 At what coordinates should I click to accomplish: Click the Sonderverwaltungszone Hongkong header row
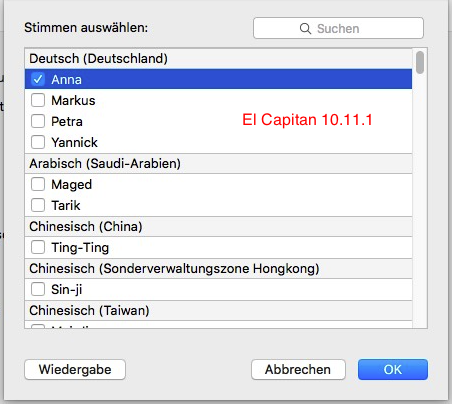218,269
